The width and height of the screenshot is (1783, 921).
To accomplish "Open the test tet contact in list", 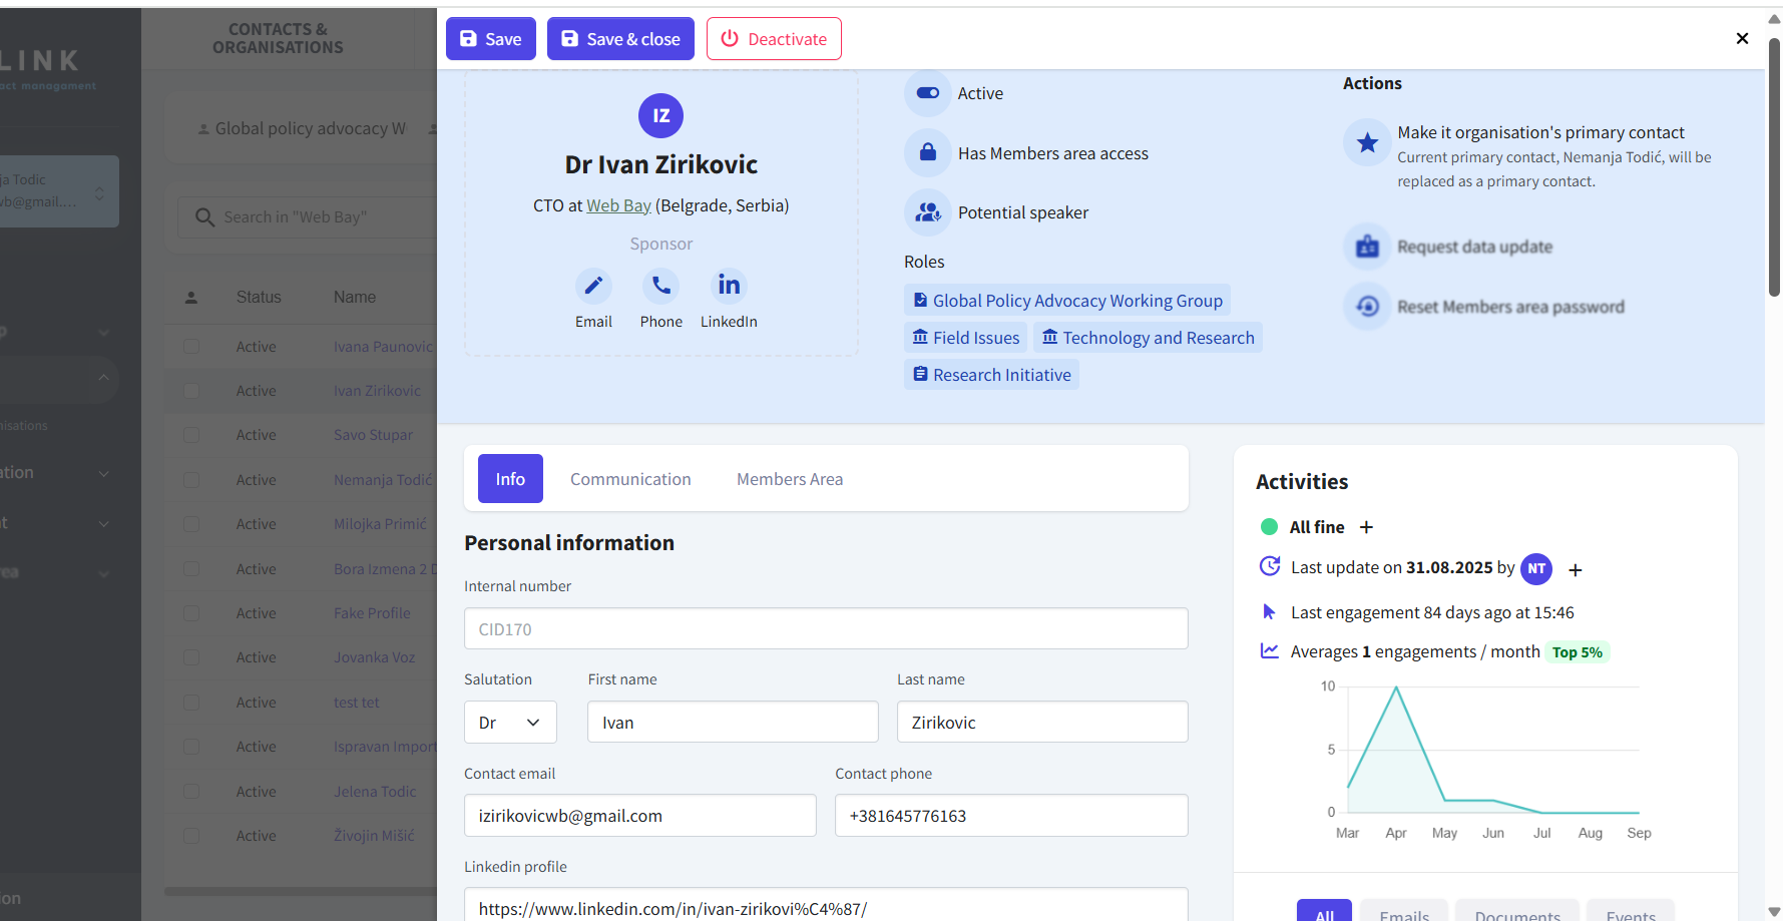I will pyautogui.click(x=356, y=702).
